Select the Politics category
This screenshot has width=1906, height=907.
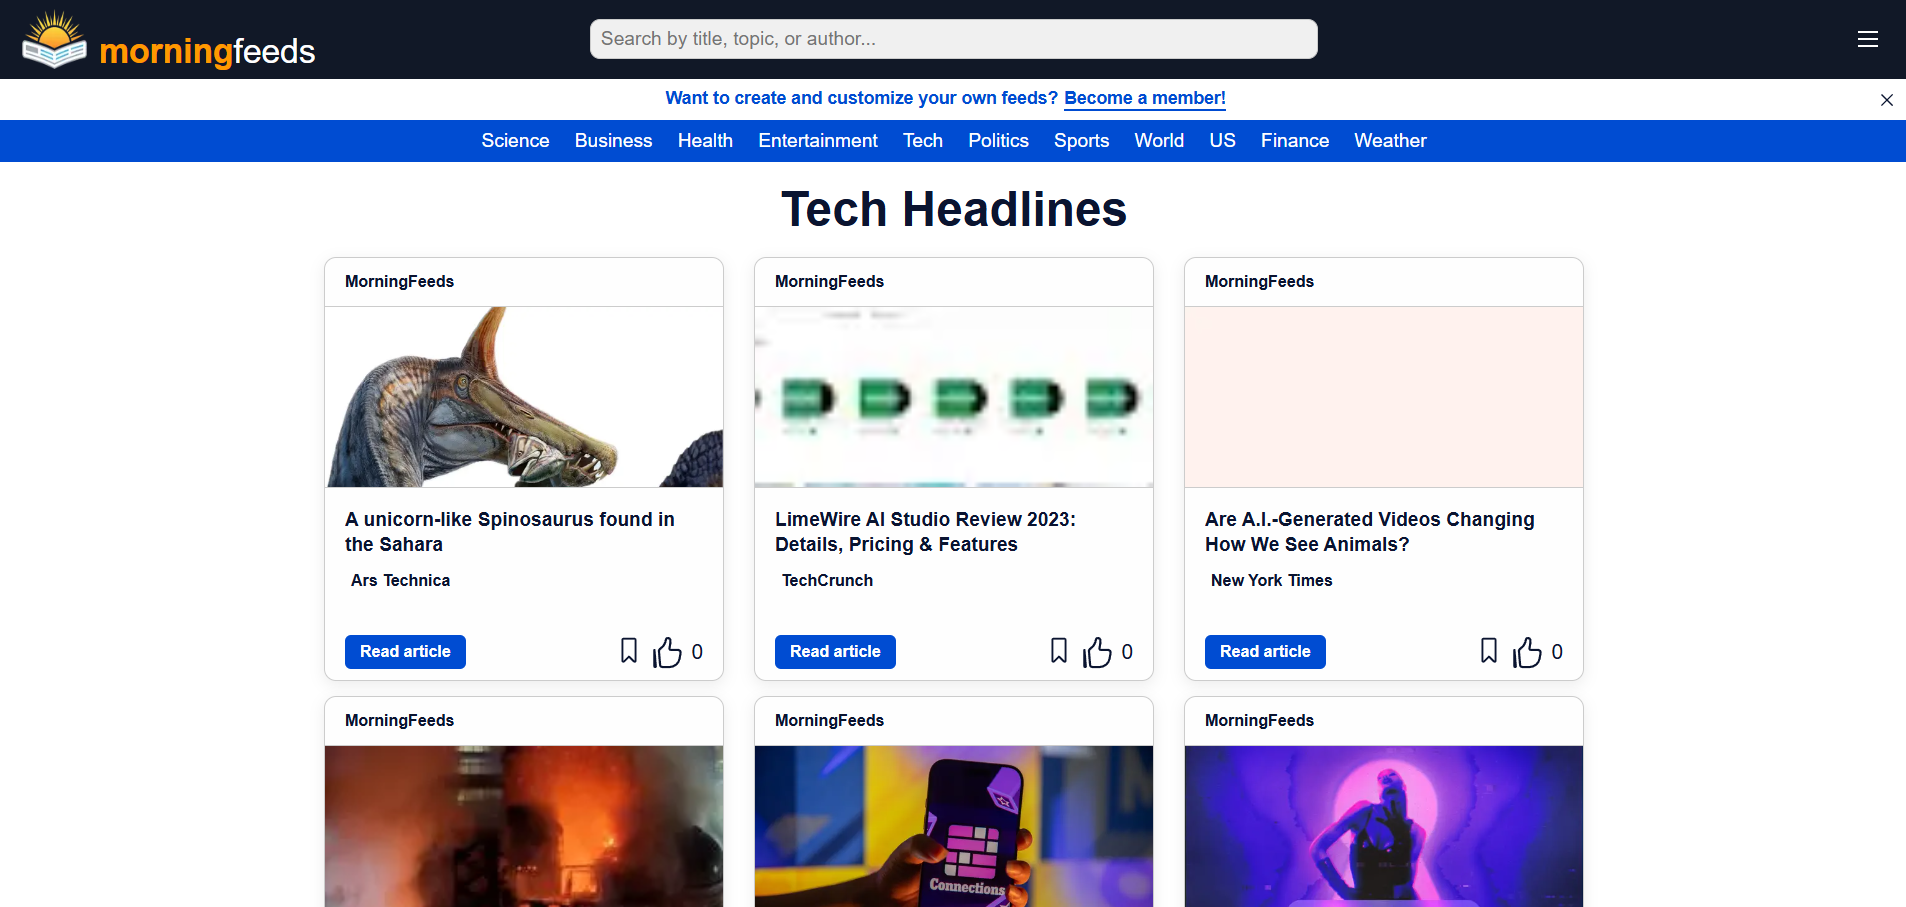tap(997, 141)
